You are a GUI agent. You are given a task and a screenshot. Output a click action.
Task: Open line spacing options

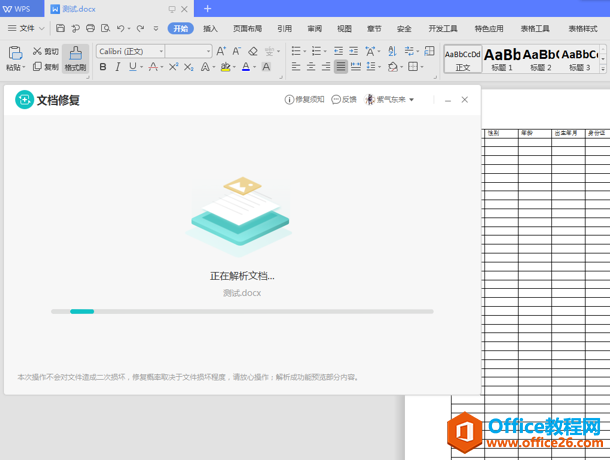(373, 67)
